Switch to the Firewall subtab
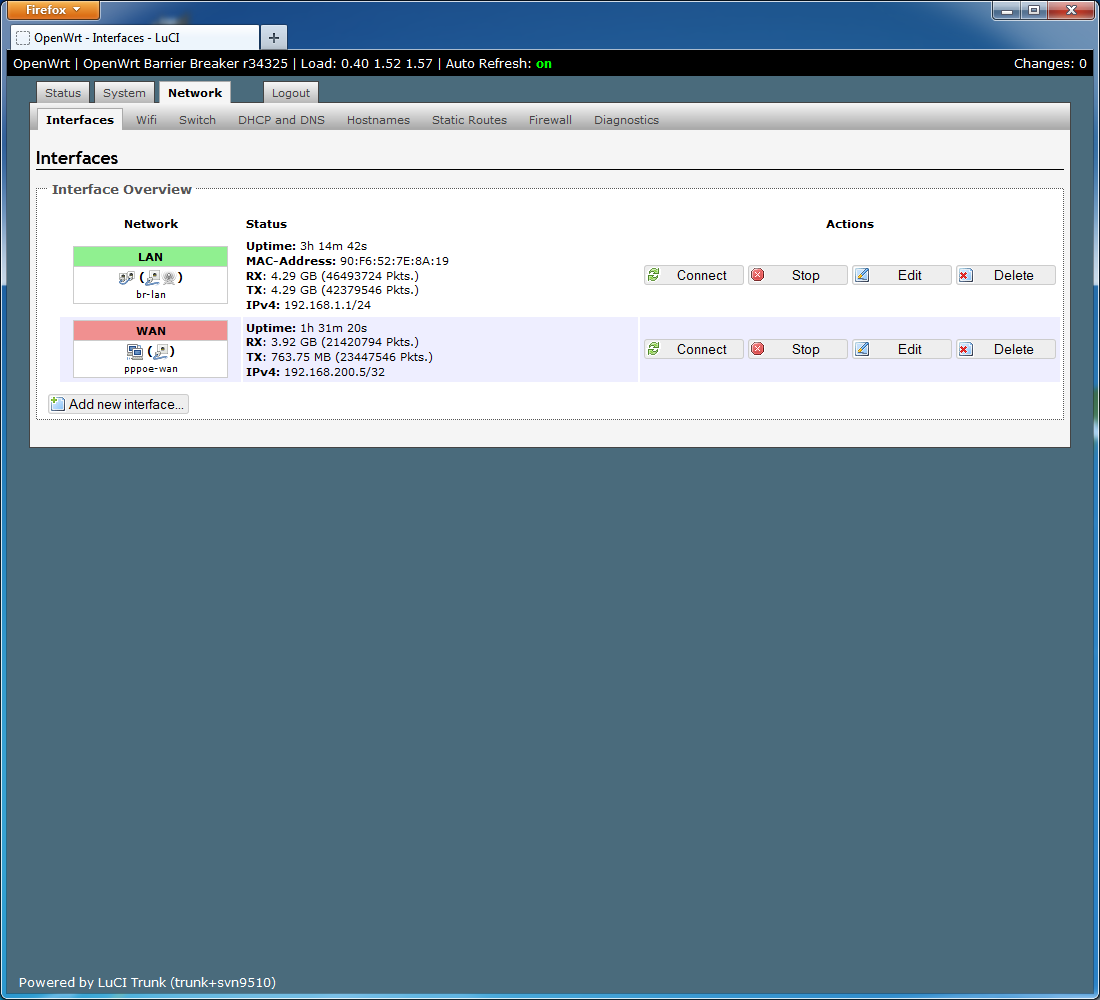Screen dimensions: 1100x1000 tap(550, 120)
